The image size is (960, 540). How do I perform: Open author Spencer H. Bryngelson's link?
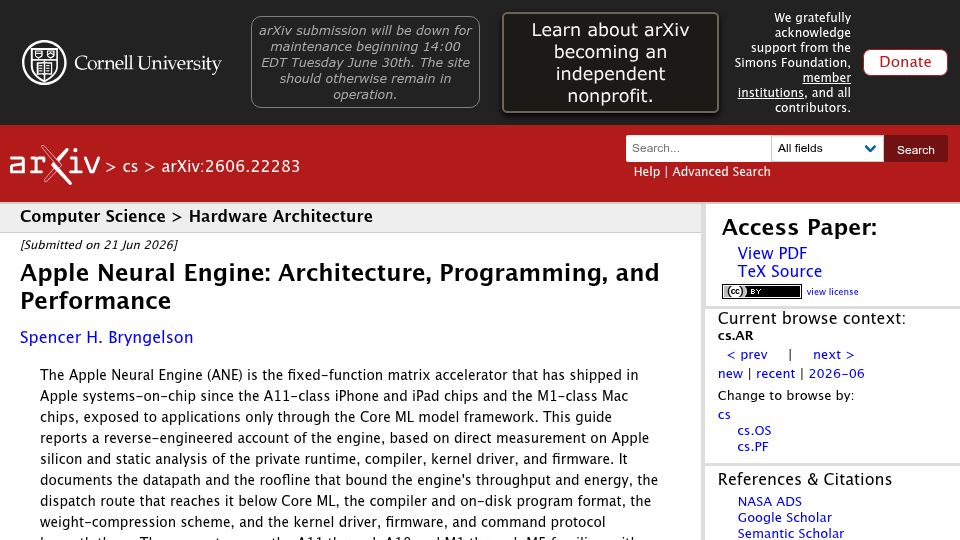point(107,337)
